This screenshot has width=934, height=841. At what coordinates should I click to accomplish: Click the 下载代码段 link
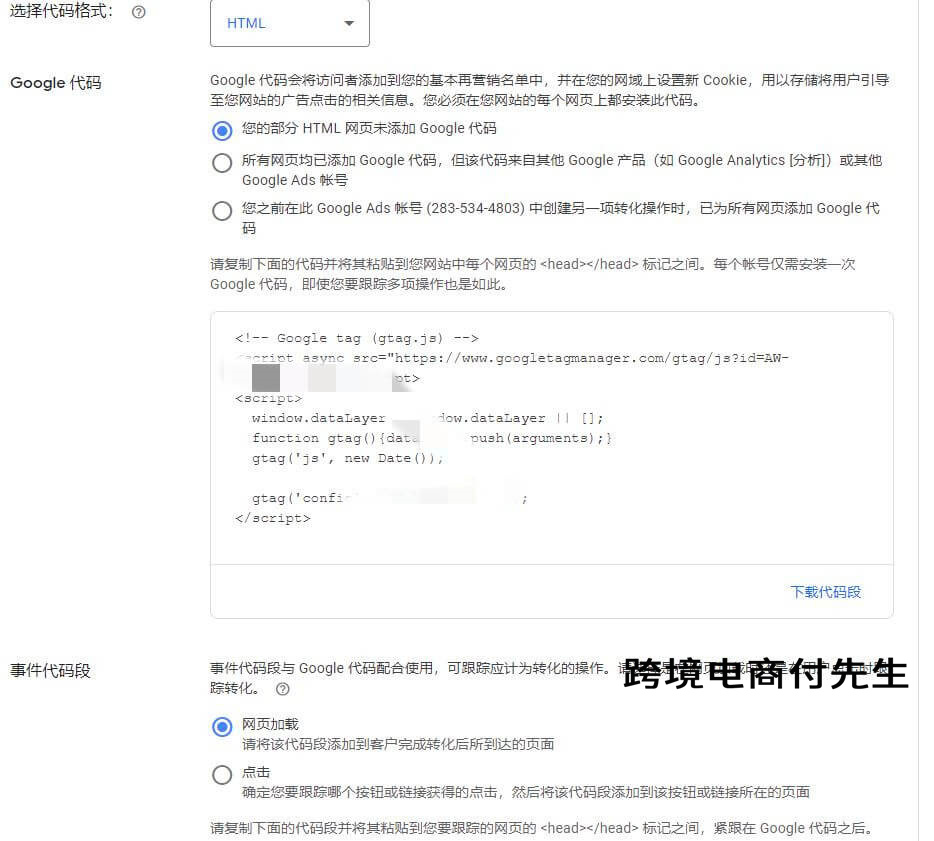coord(825,592)
